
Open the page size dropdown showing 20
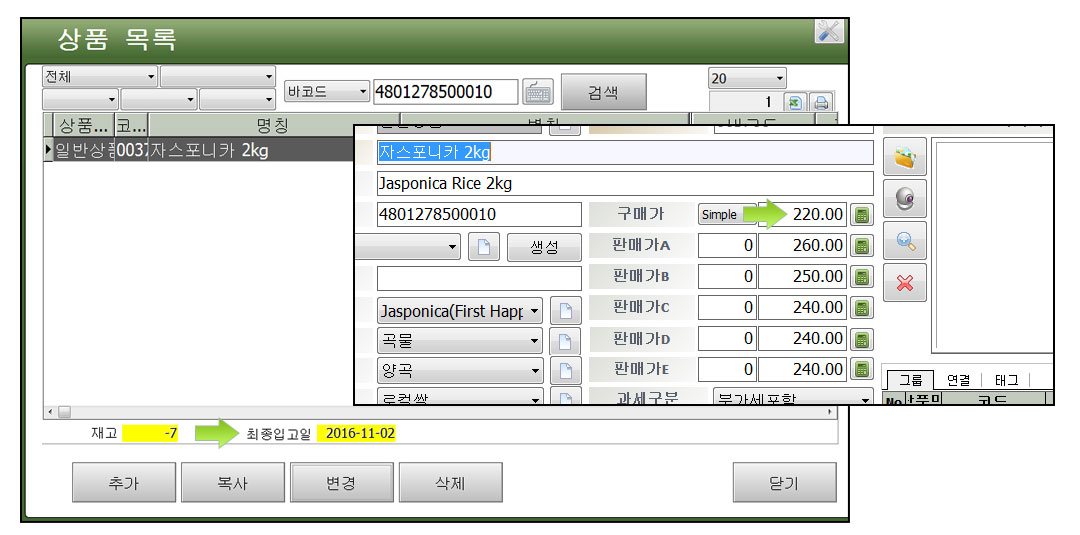click(x=747, y=78)
